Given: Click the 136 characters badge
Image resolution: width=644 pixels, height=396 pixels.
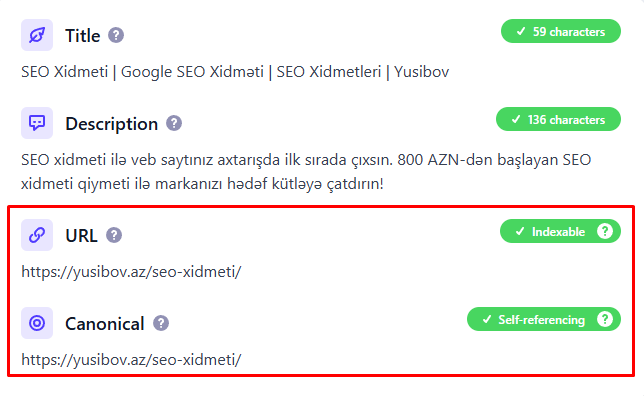Looking at the screenshot, I should [558, 120].
